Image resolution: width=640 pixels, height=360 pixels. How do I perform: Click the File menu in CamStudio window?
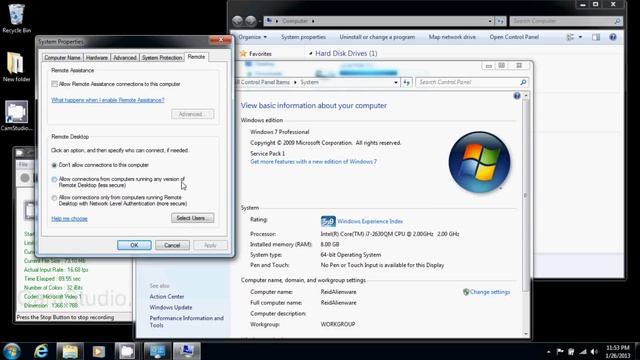[x=23, y=164]
